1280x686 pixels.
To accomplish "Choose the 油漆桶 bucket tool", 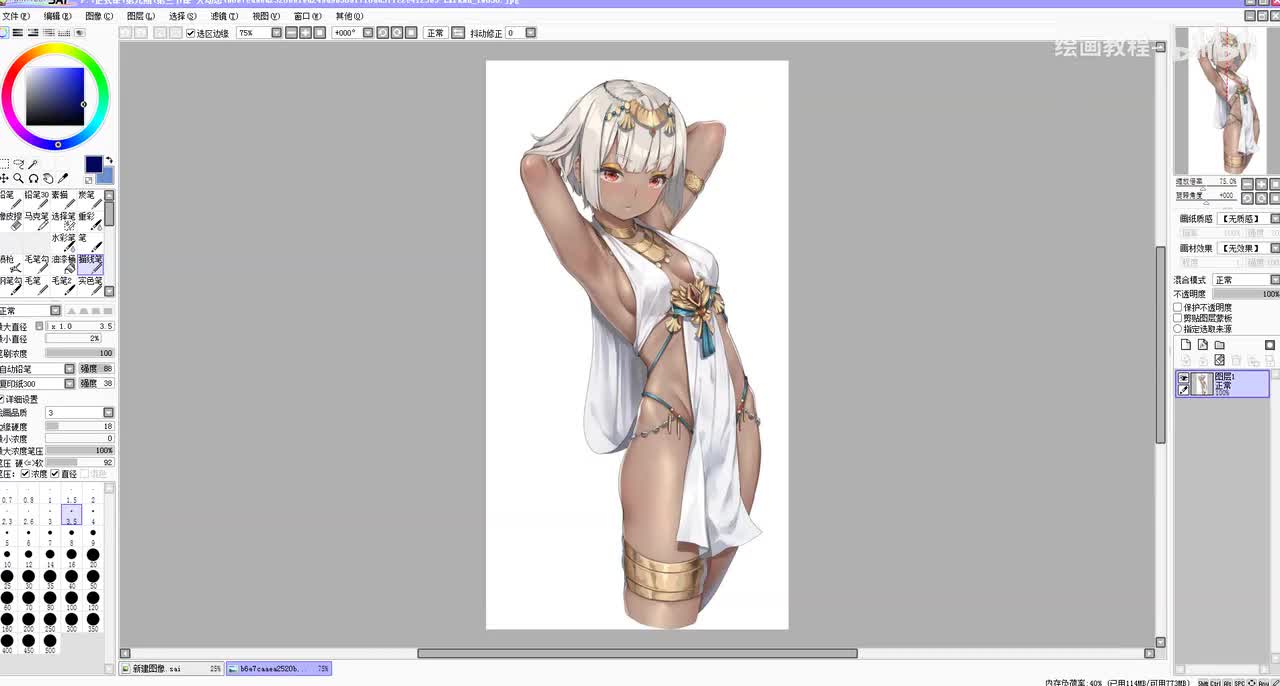I will (64, 265).
